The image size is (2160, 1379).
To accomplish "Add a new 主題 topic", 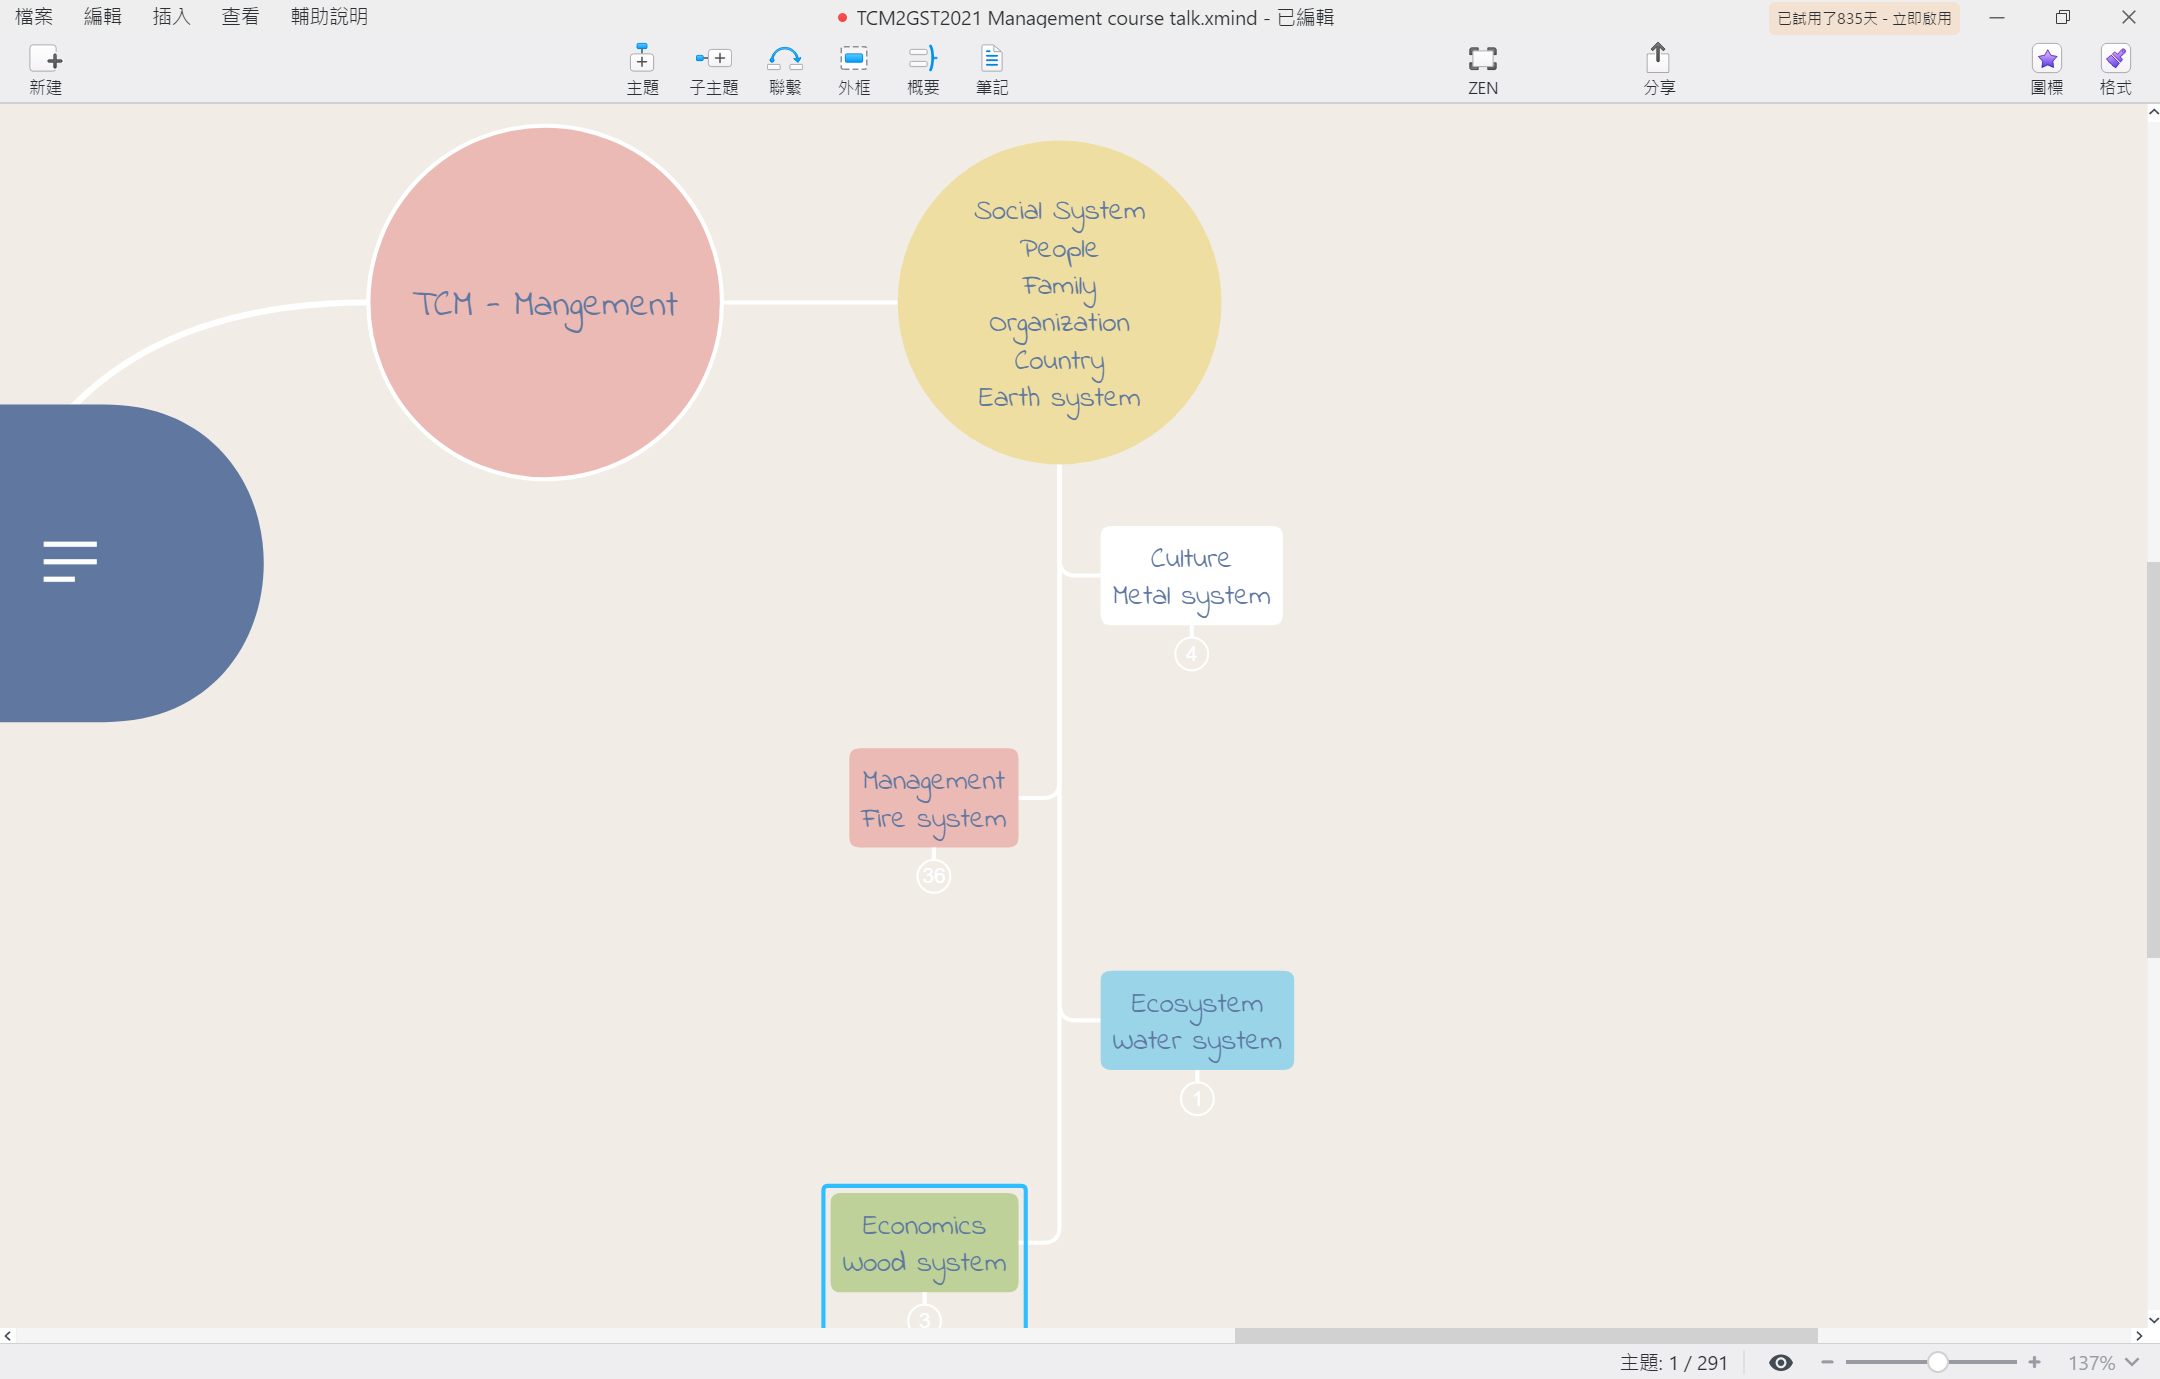I will [x=642, y=68].
